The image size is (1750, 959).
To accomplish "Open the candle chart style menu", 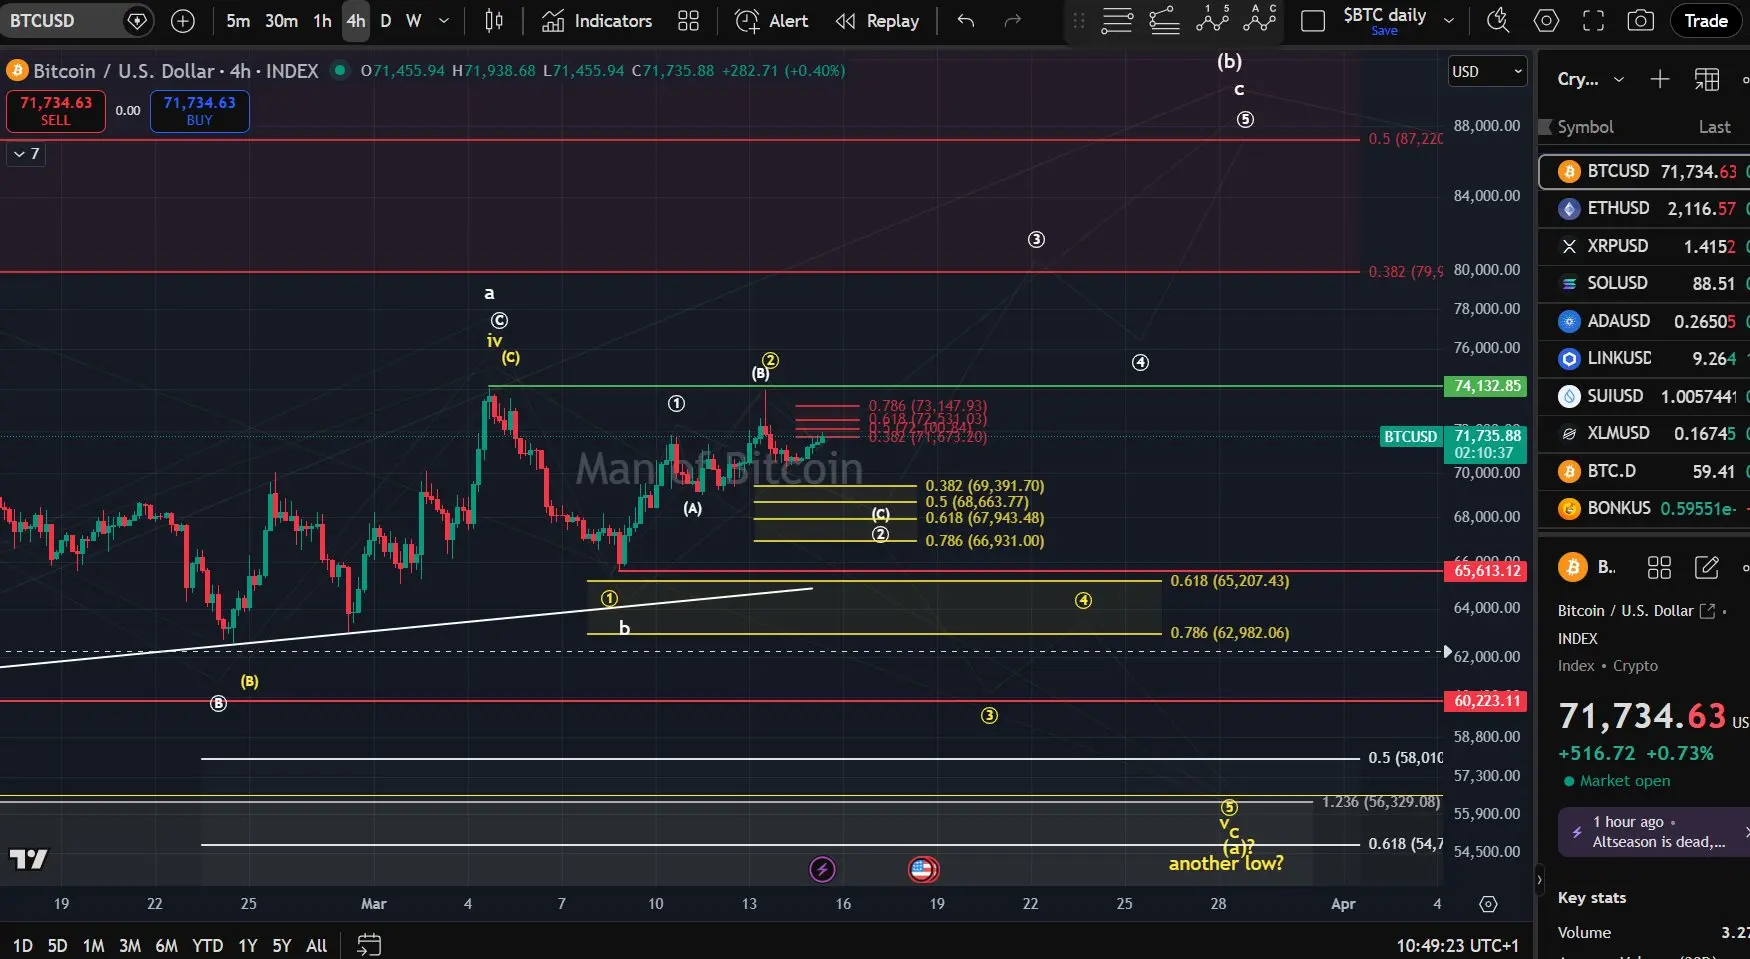I will pyautogui.click(x=494, y=20).
